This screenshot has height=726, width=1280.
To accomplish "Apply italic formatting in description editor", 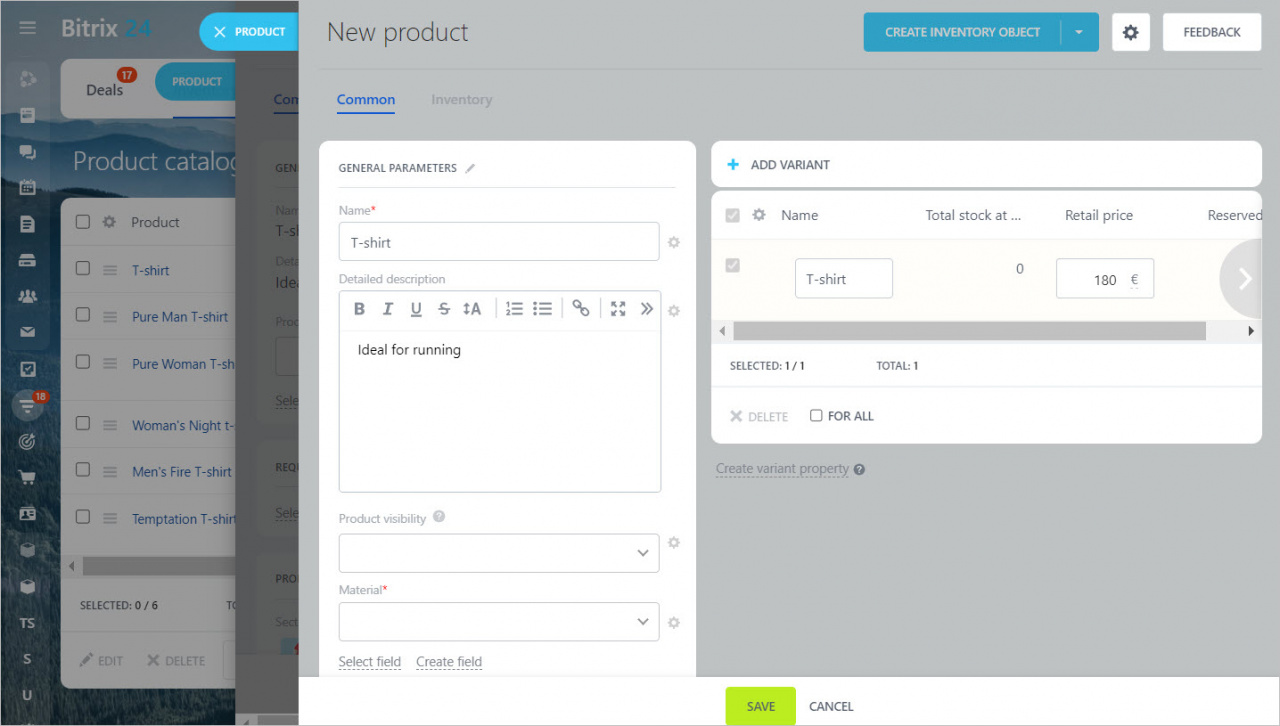I will pyautogui.click(x=387, y=309).
